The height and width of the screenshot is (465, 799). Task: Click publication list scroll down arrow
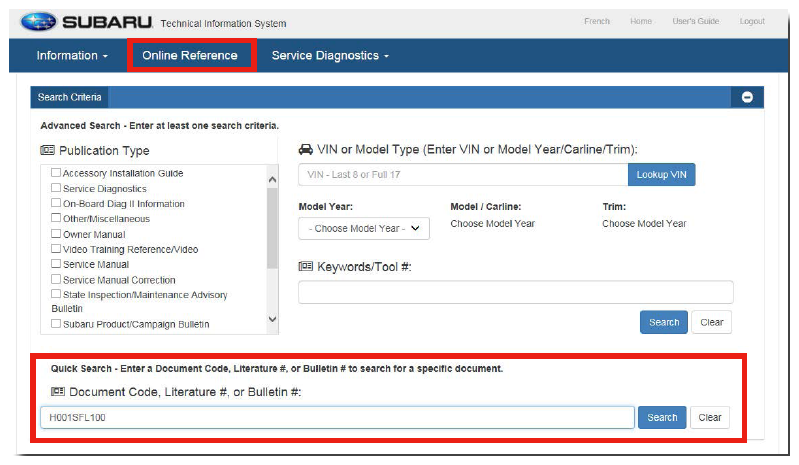273,319
